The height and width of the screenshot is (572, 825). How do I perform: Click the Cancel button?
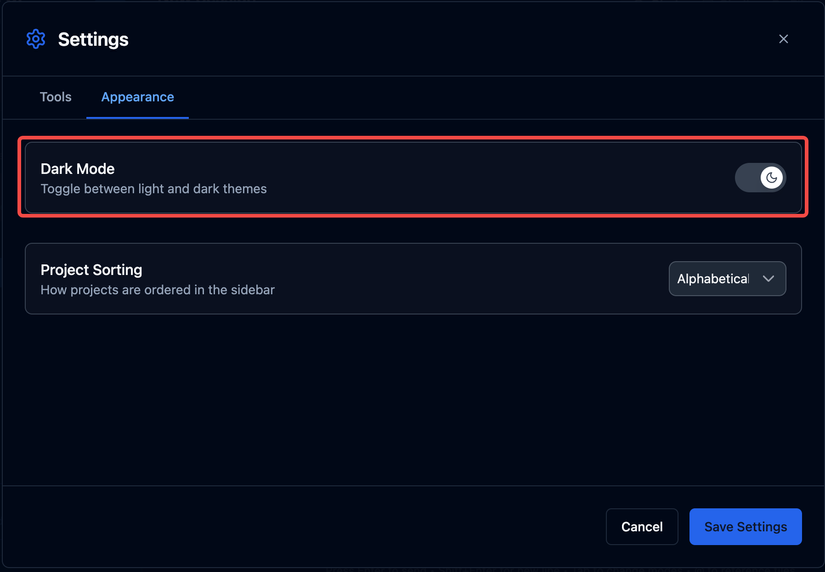[x=641, y=526]
